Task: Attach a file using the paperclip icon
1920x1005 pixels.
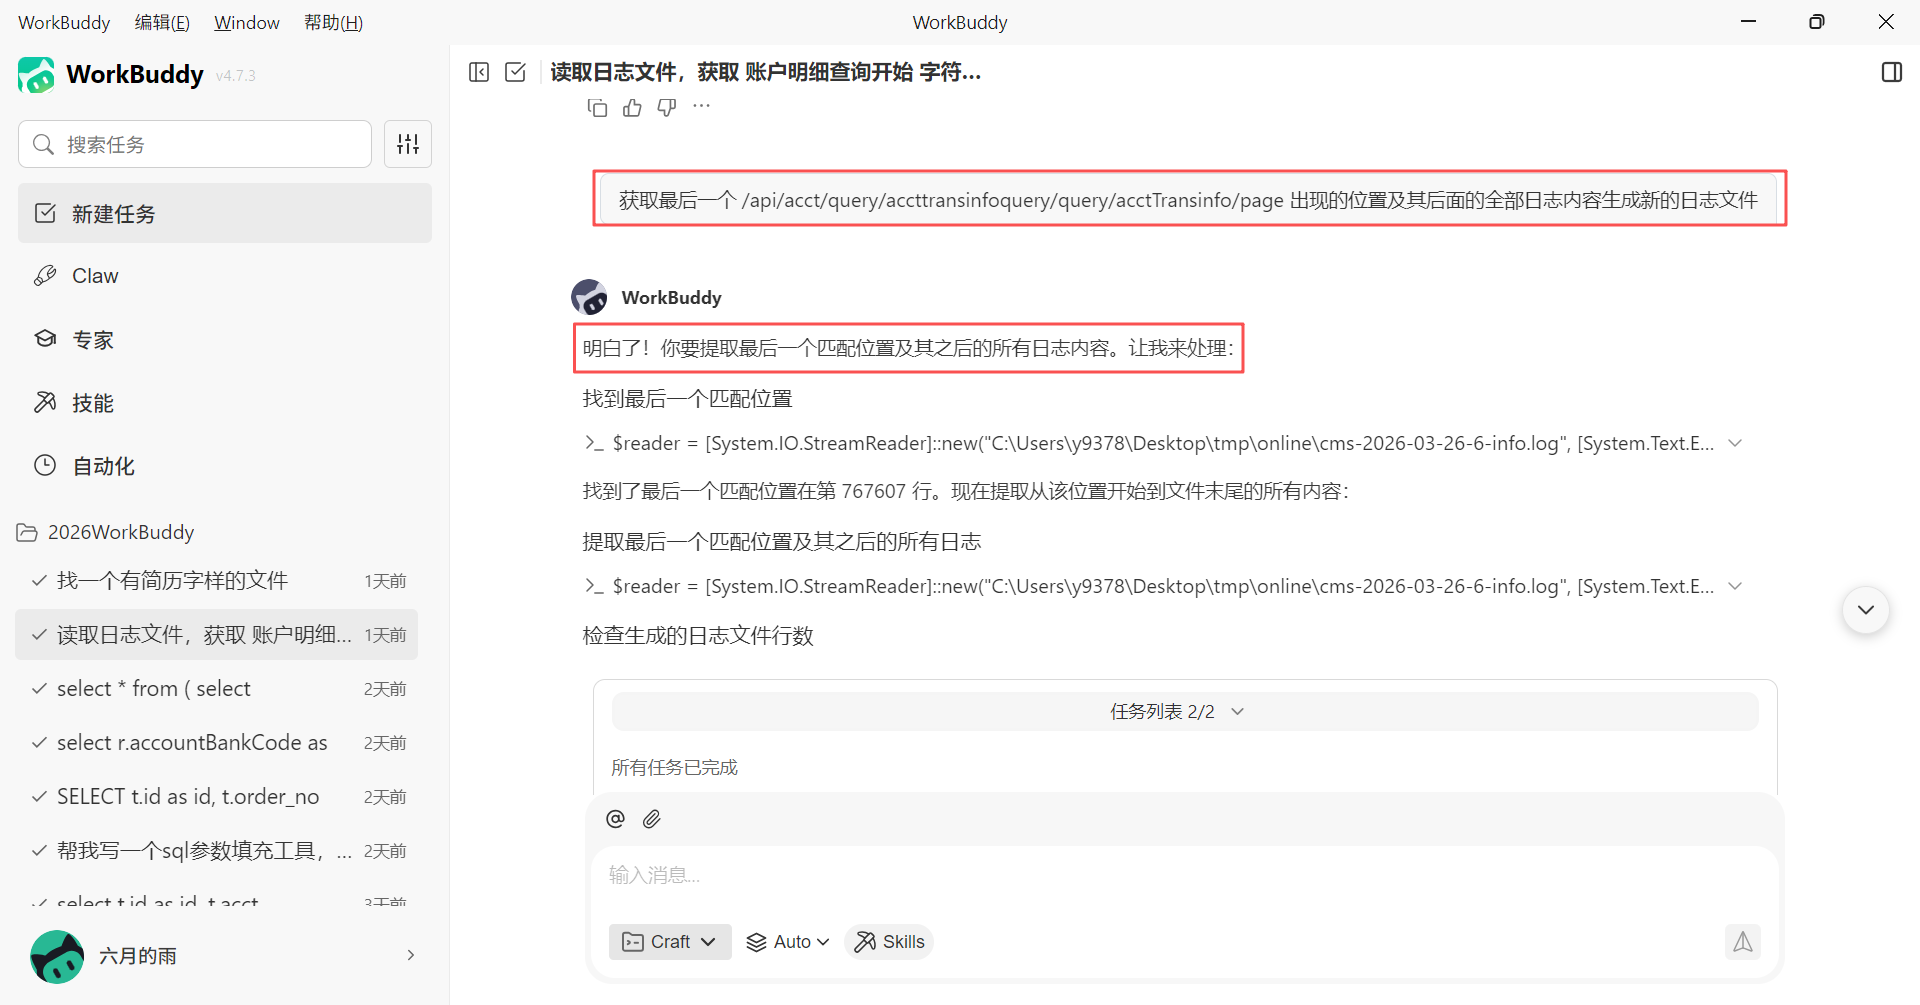Action: point(651,818)
